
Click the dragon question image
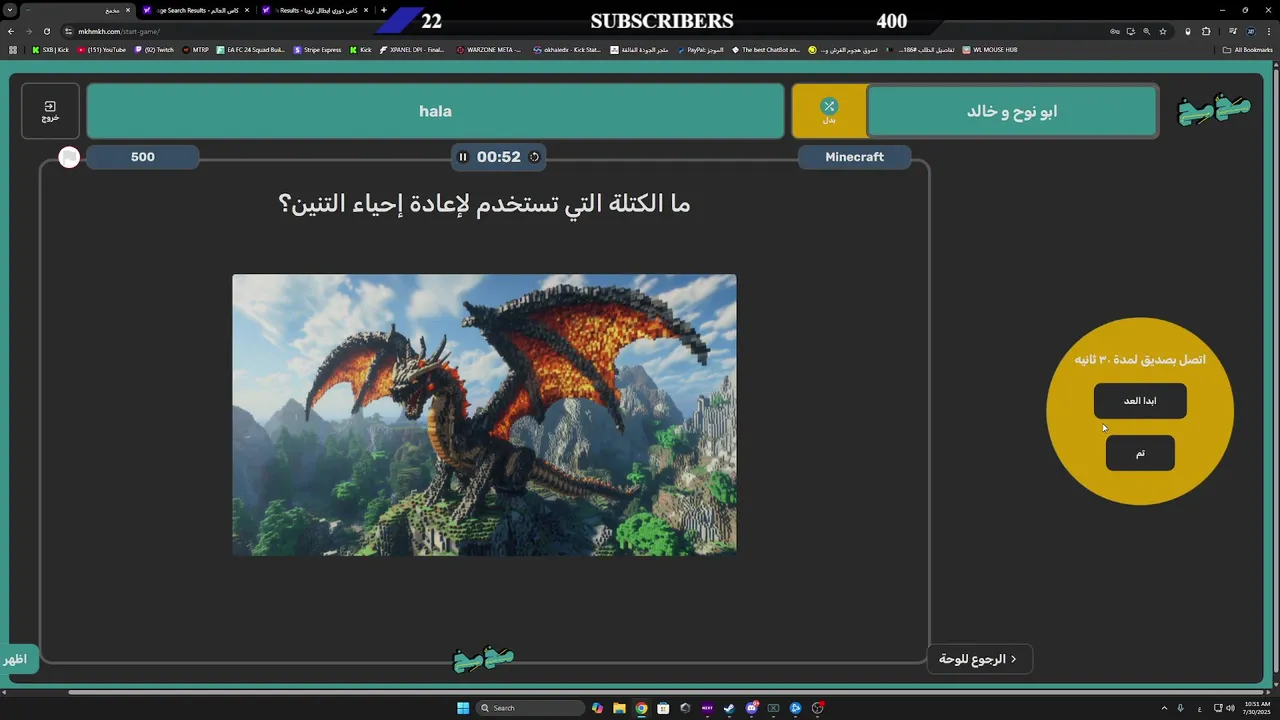[x=484, y=414]
